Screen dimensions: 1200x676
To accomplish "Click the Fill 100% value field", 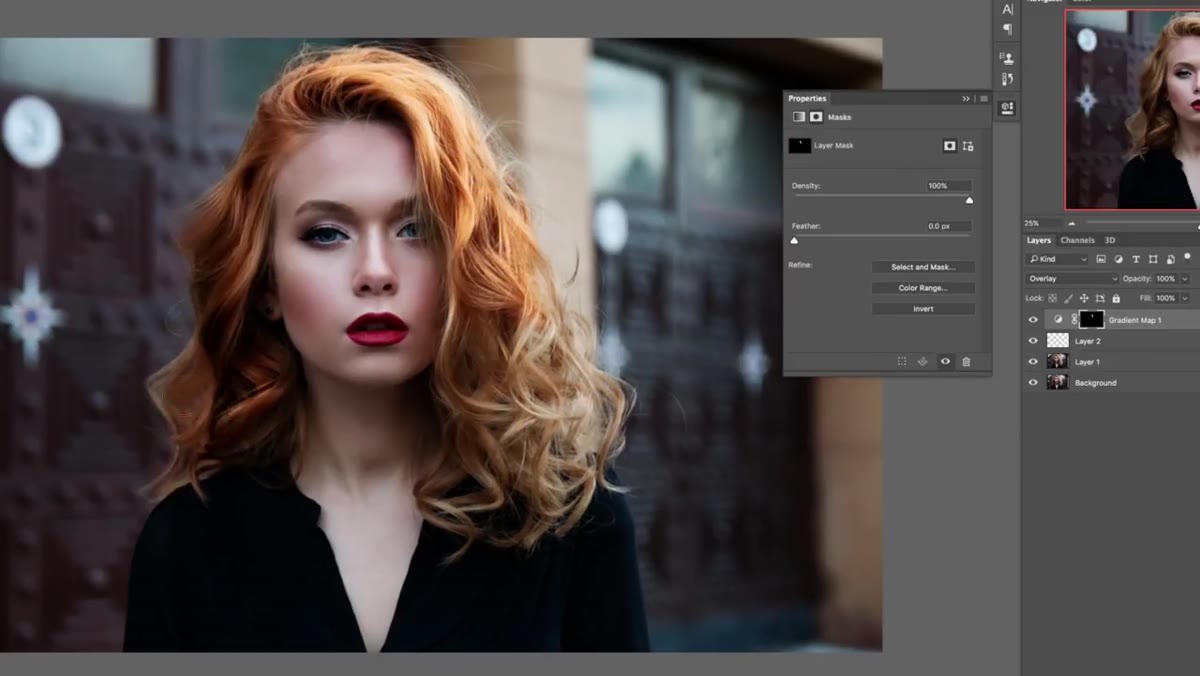I will tap(1166, 298).
